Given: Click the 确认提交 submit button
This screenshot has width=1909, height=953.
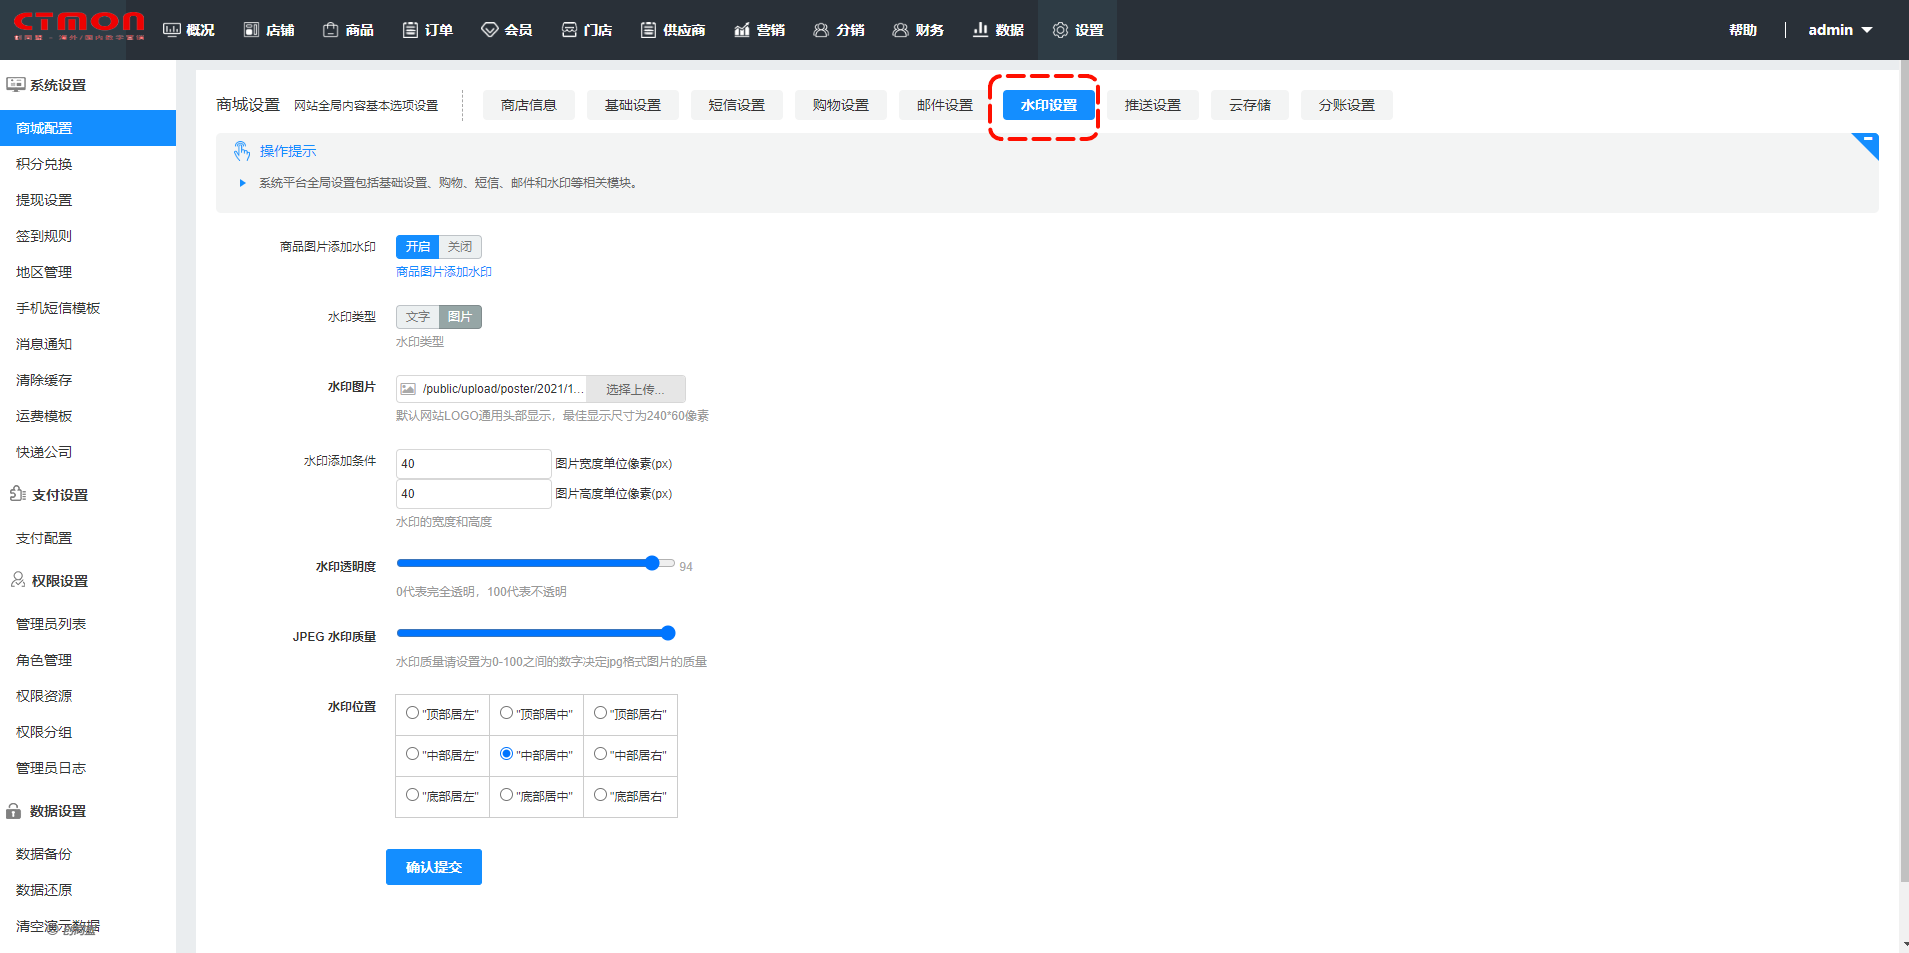Looking at the screenshot, I should point(433,867).
